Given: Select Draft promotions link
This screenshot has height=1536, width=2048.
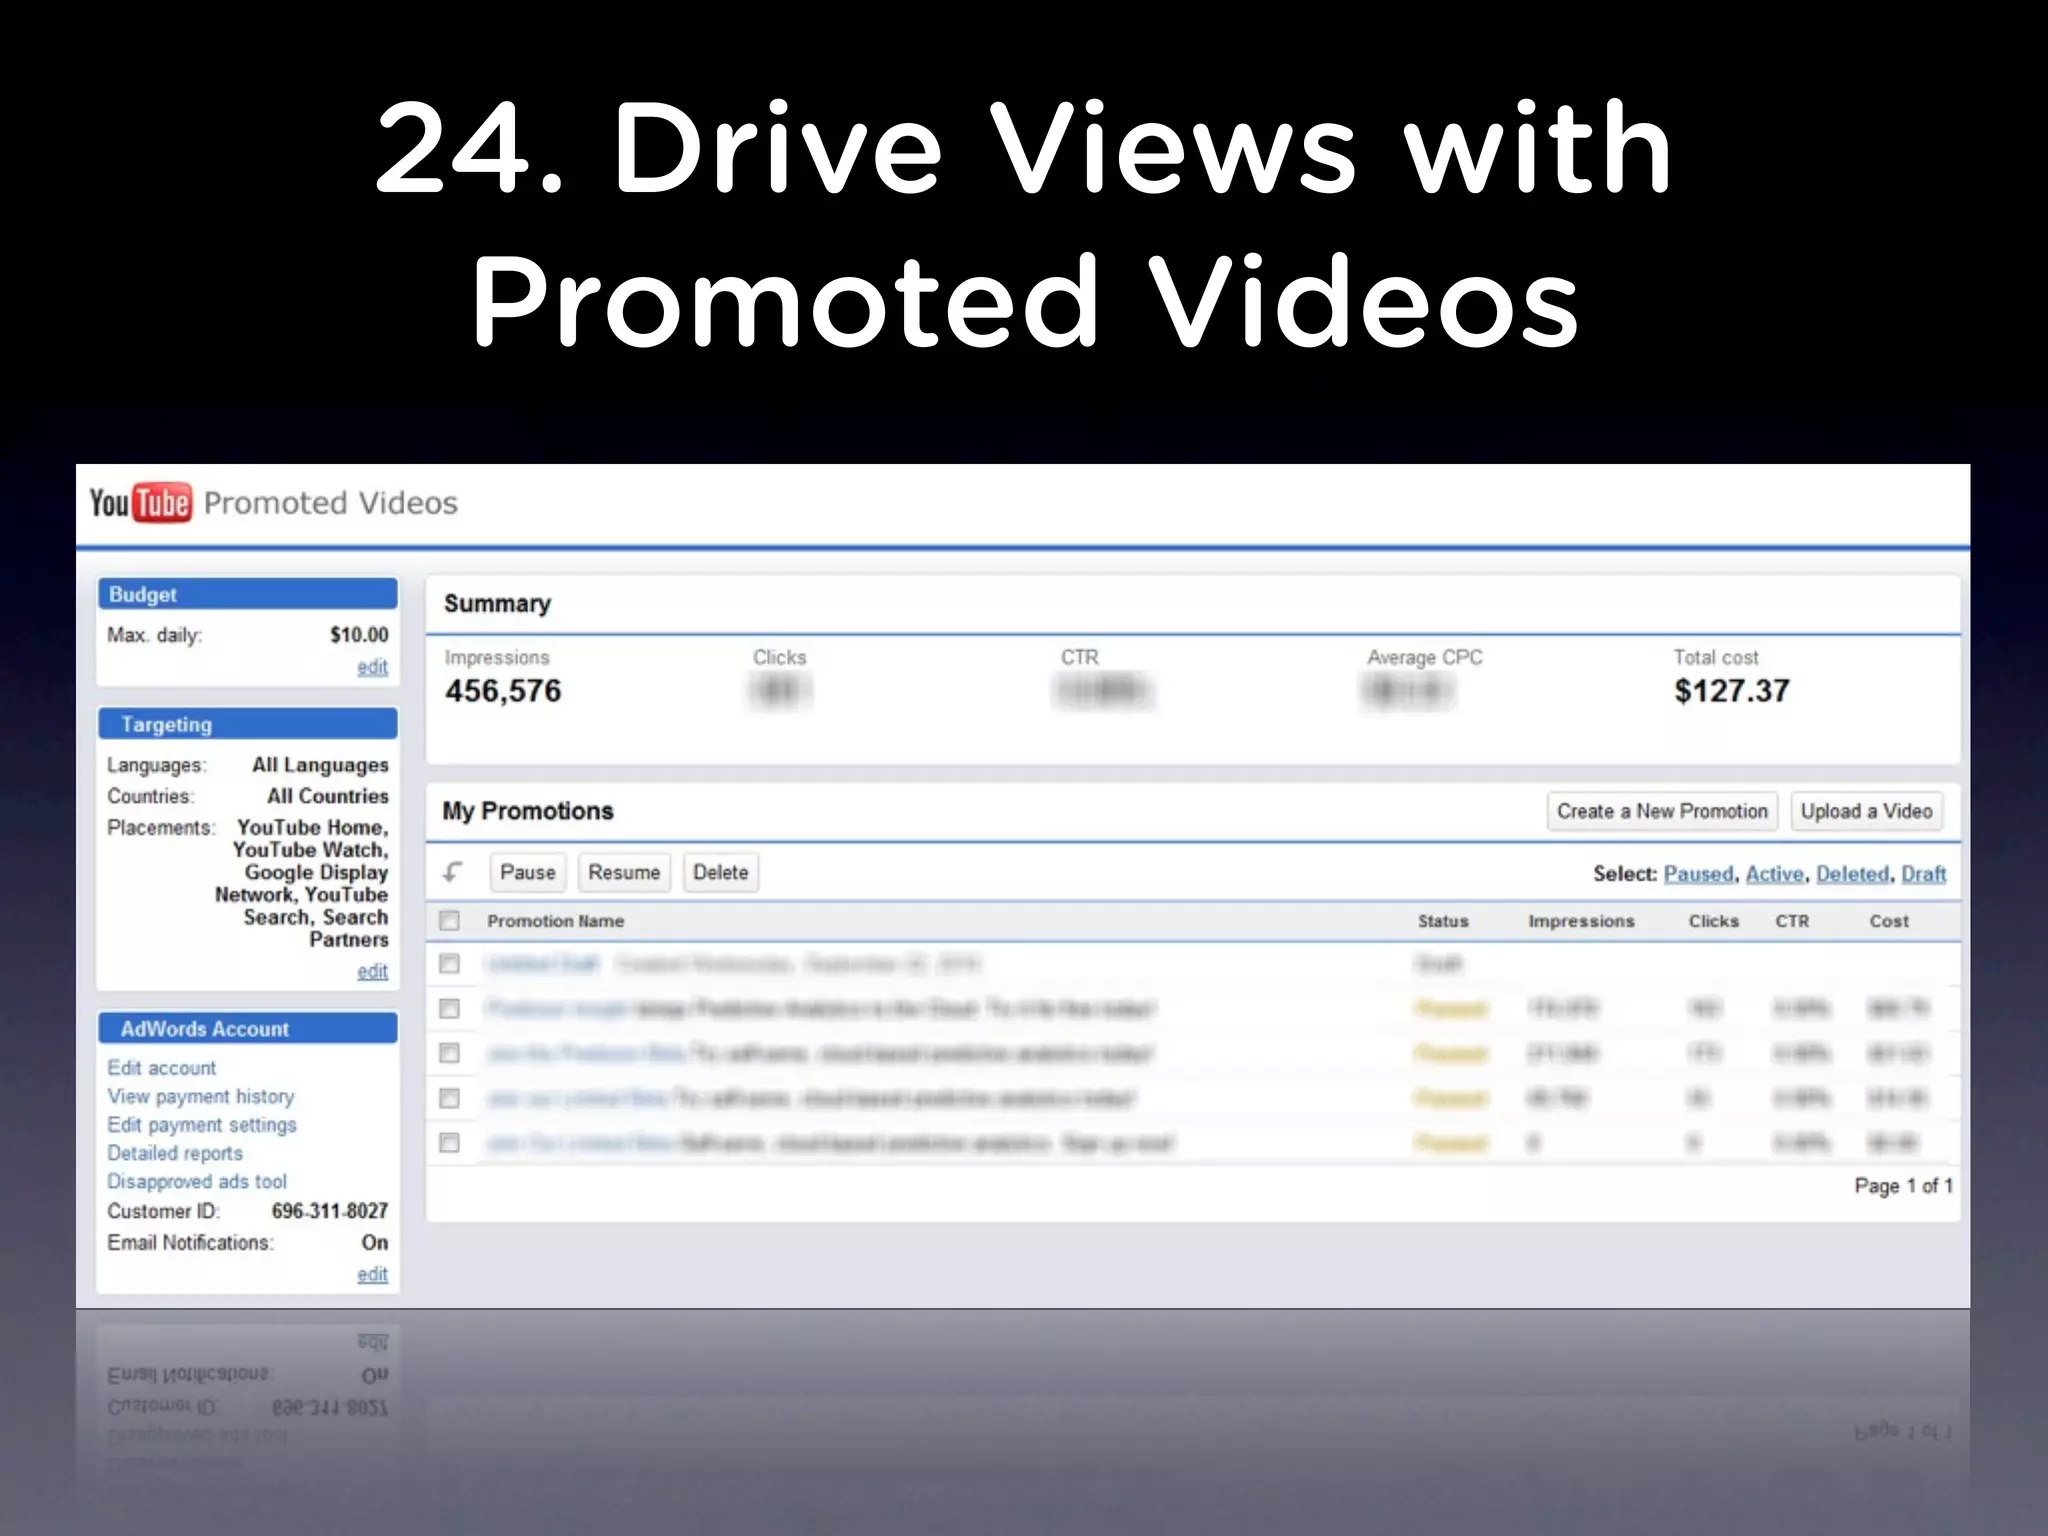Looking at the screenshot, I should point(1923,874).
